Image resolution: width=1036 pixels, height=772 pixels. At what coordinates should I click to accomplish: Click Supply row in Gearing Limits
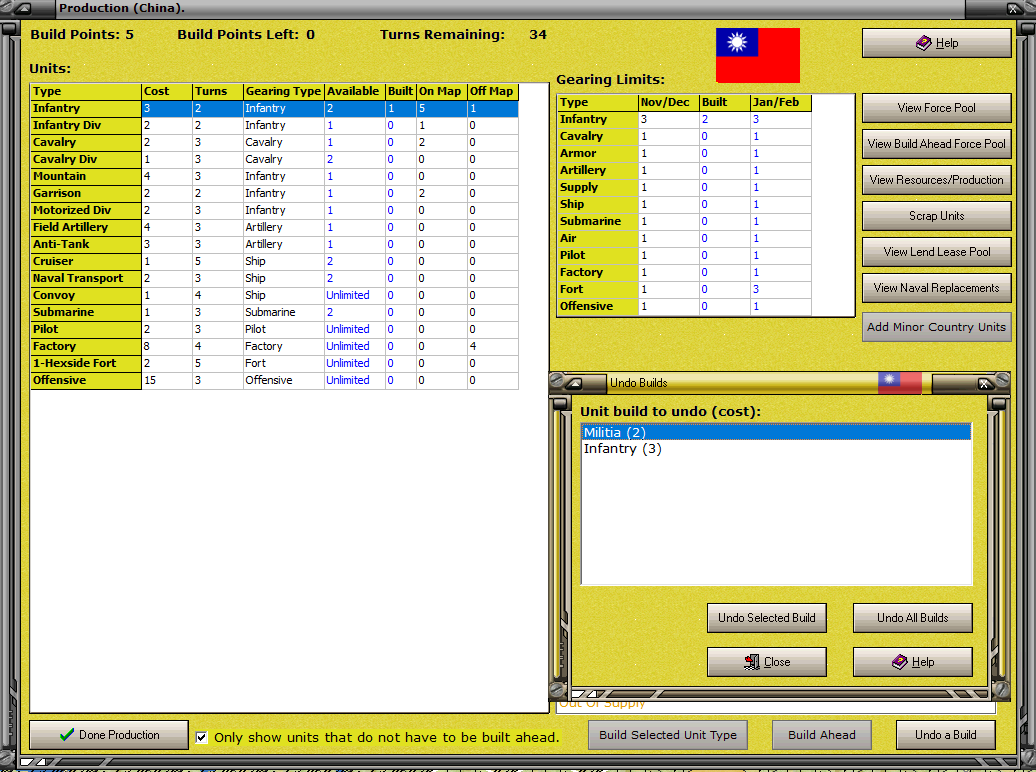pyautogui.click(x=684, y=187)
